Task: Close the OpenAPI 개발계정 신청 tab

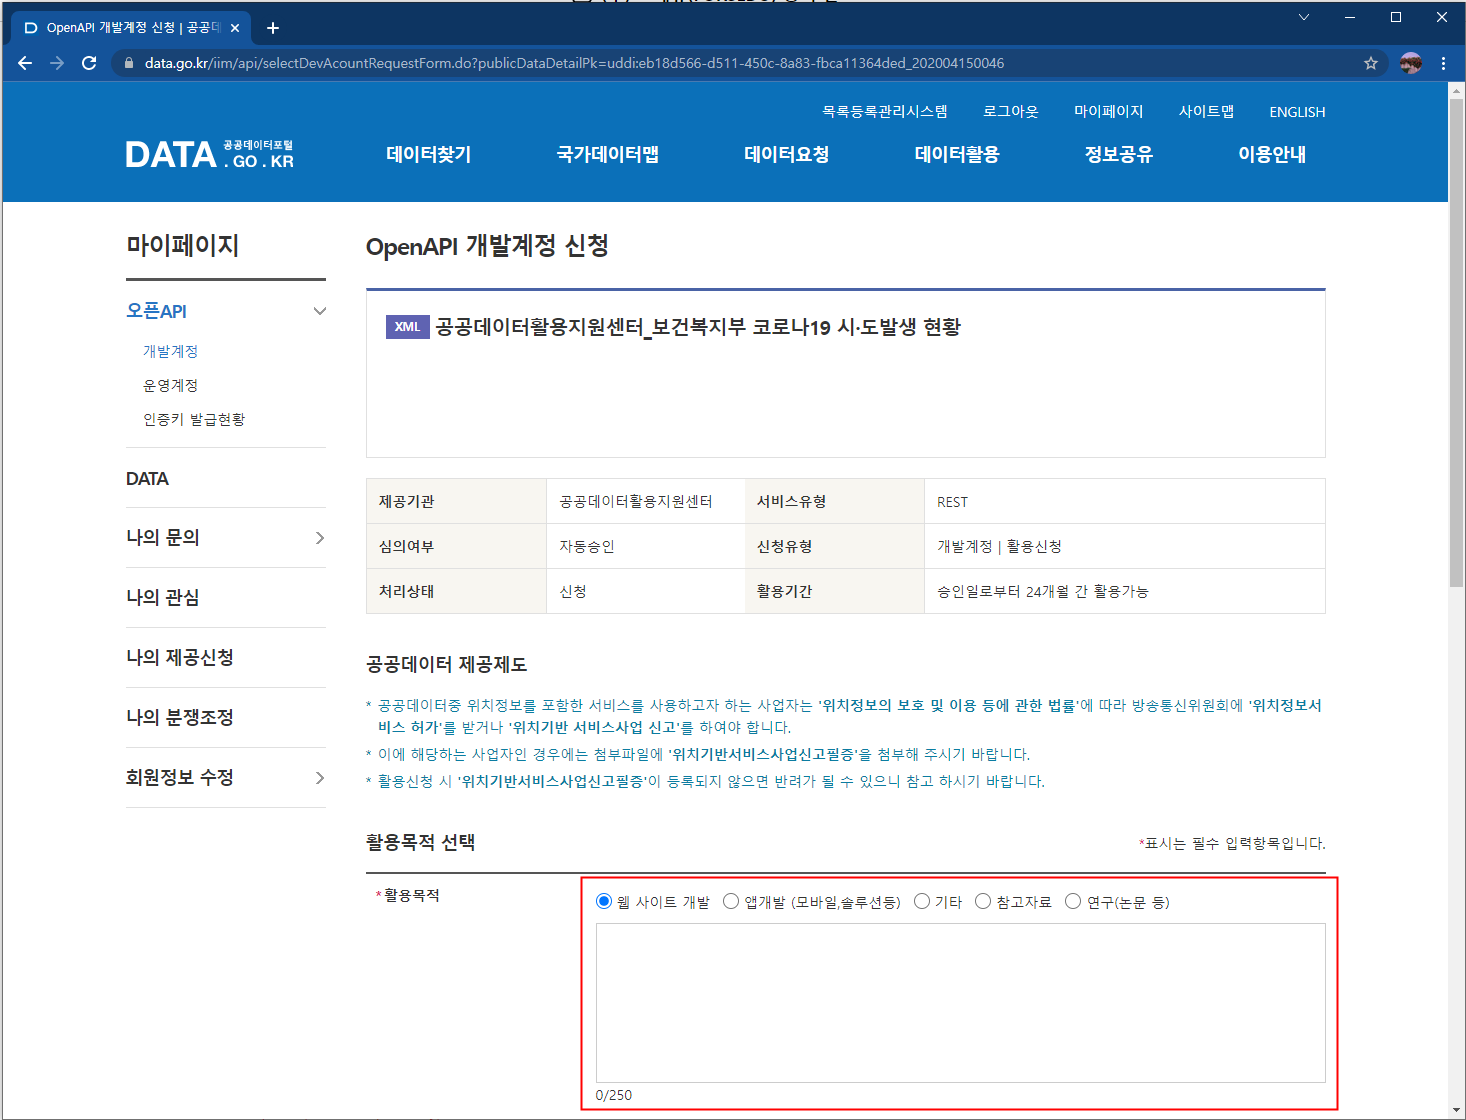Action: pyautogui.click(x=235, y=28)
